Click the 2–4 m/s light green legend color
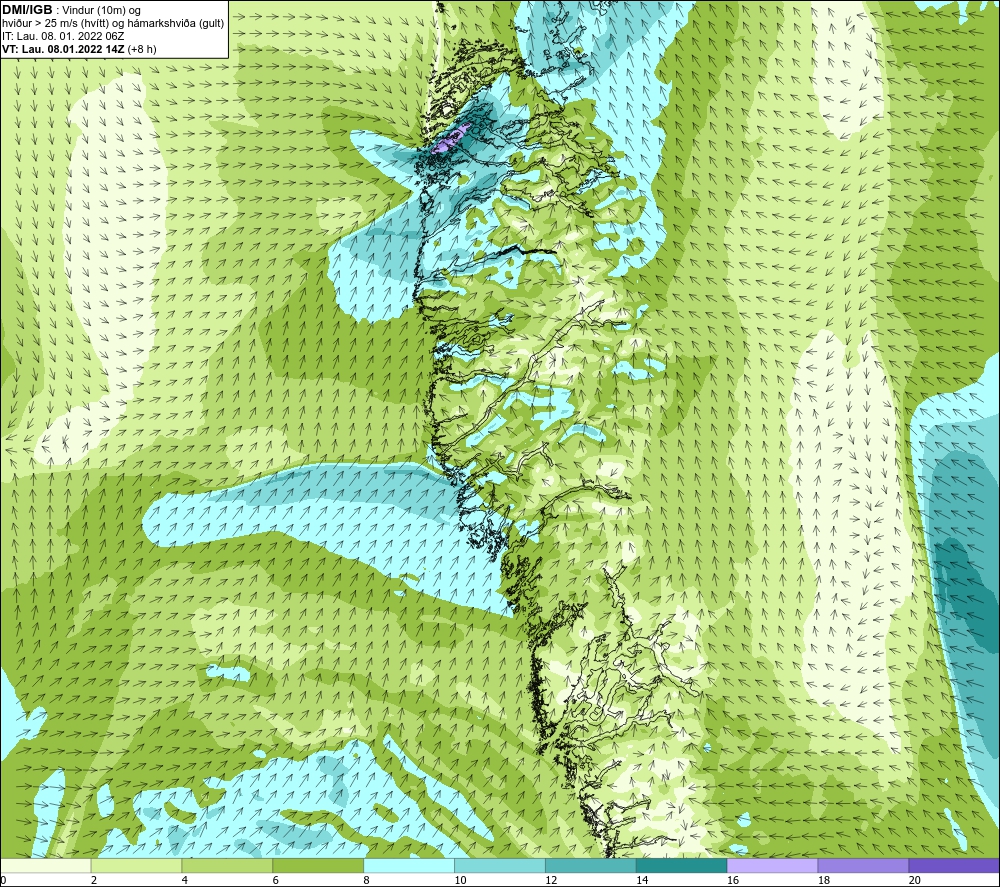The width and height of the screenshot is (1000, 887). coord(136,866)
